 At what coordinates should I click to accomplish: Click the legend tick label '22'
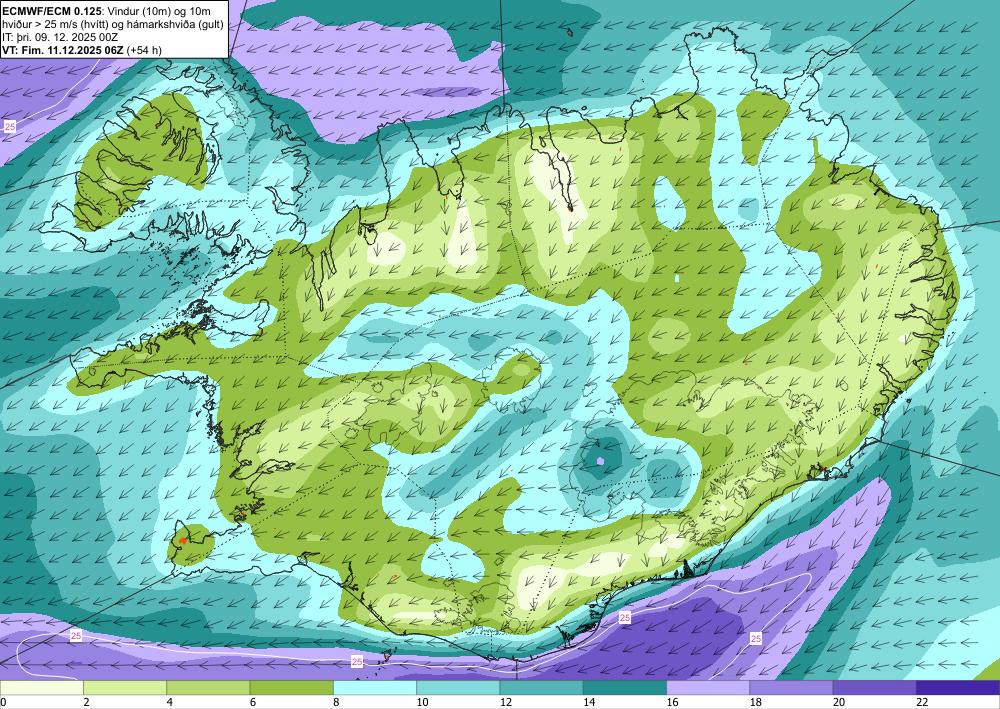[922, 702]
